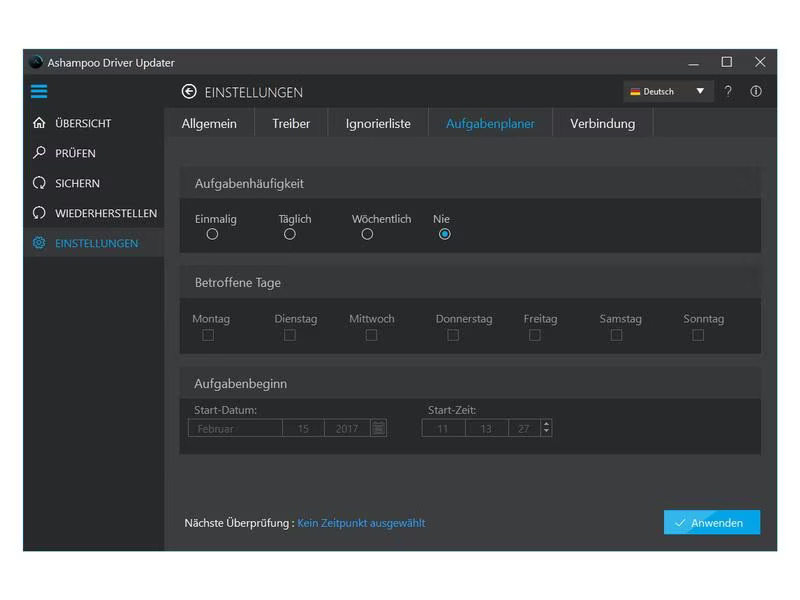Click the Start-Zeit spinner arrows

click(546, 428)
